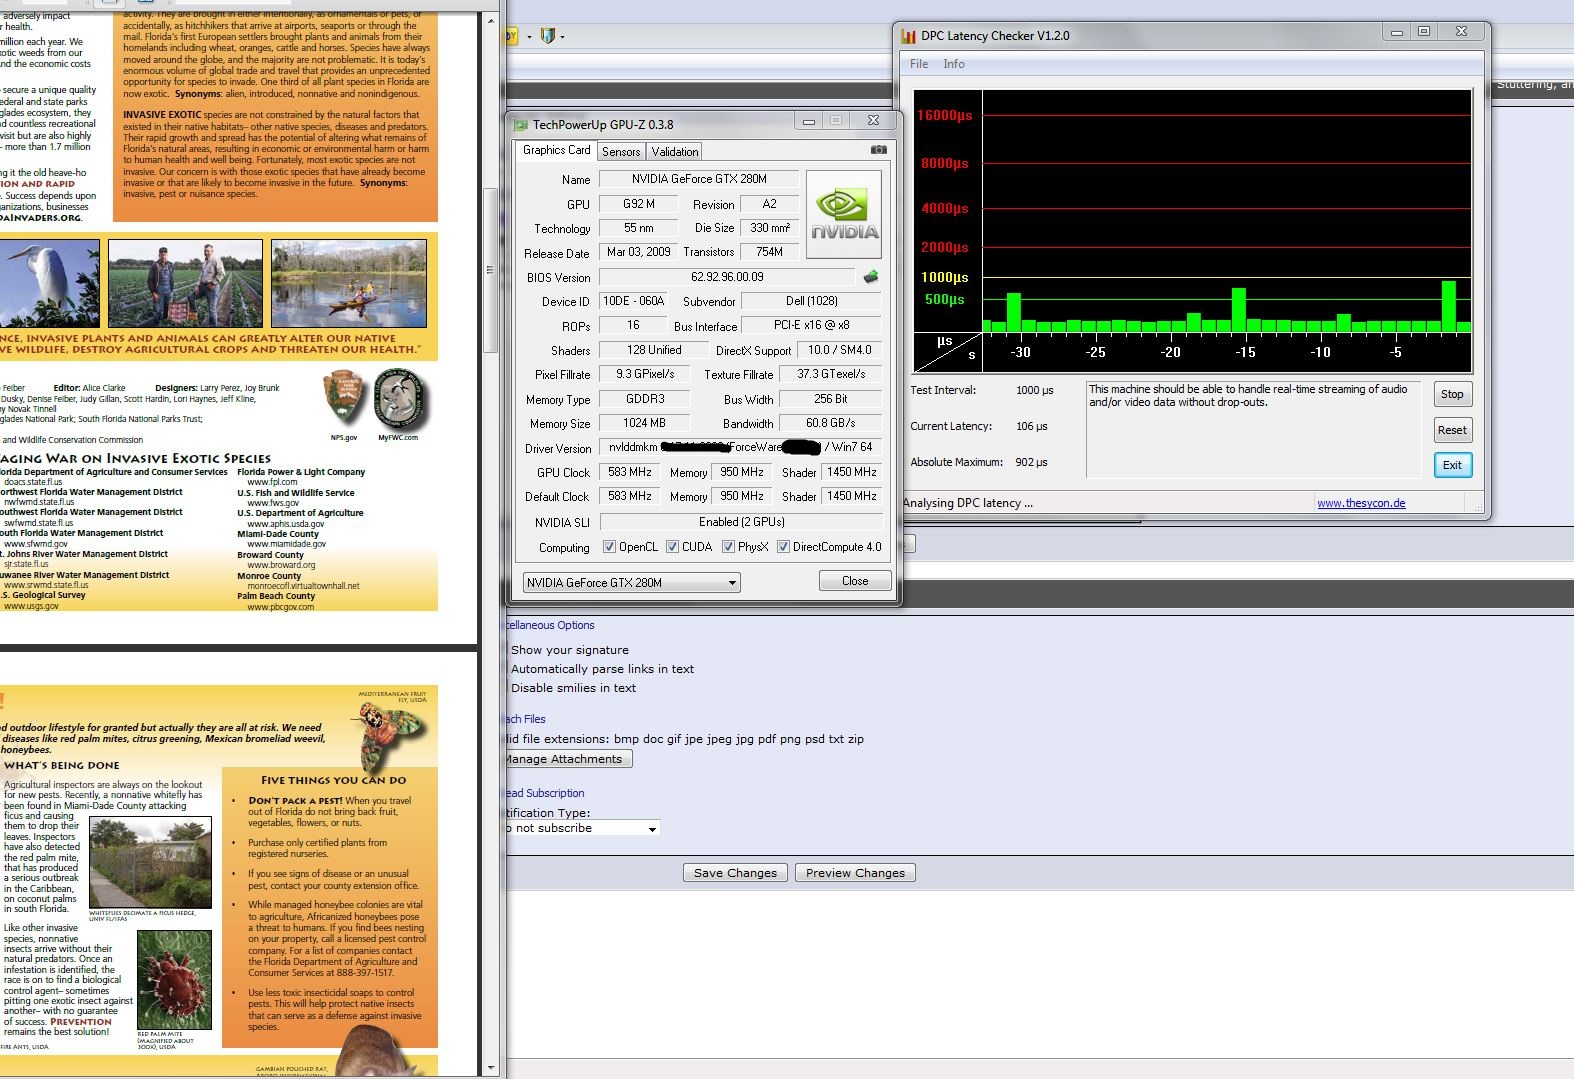The width and height of the screenshot is (1574, 1079).
Task: Click the latency status message box
Action: pos(1253,429)
